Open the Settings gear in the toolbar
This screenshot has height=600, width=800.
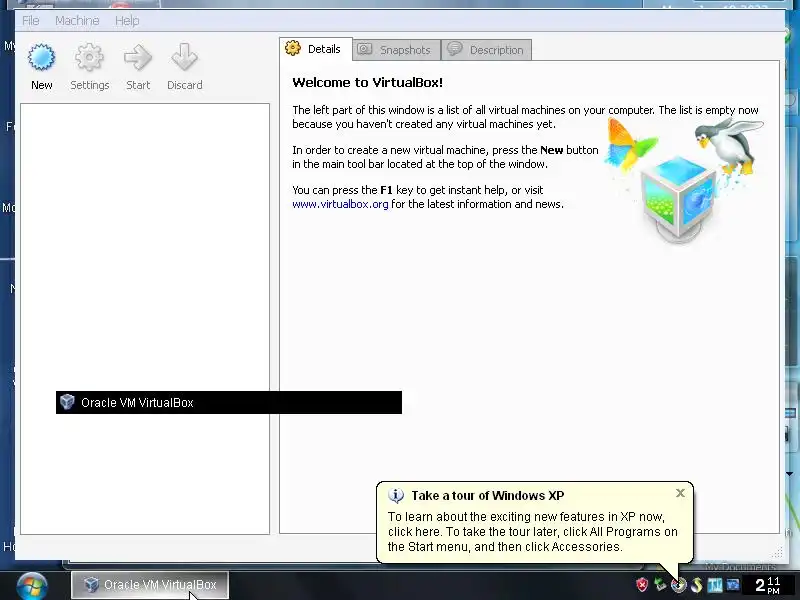(x=89, y=67)
